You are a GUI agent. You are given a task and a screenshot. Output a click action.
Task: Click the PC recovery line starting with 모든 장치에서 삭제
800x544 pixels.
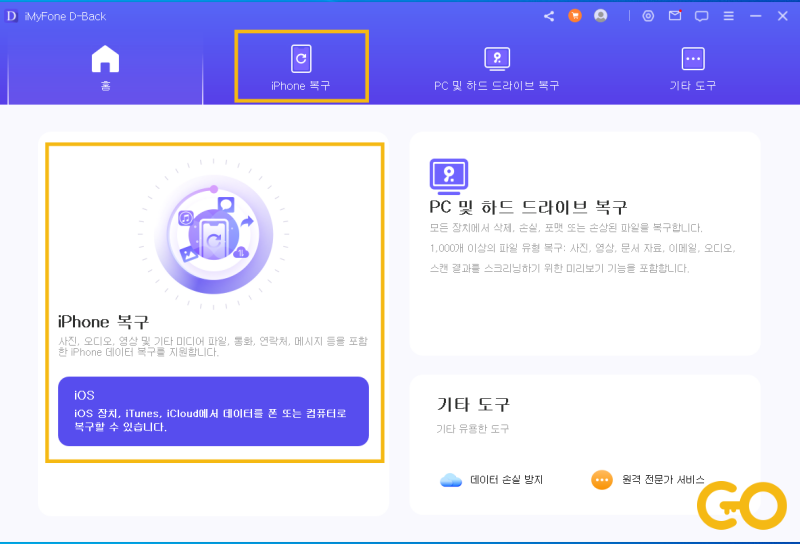(x=566, y=228)
